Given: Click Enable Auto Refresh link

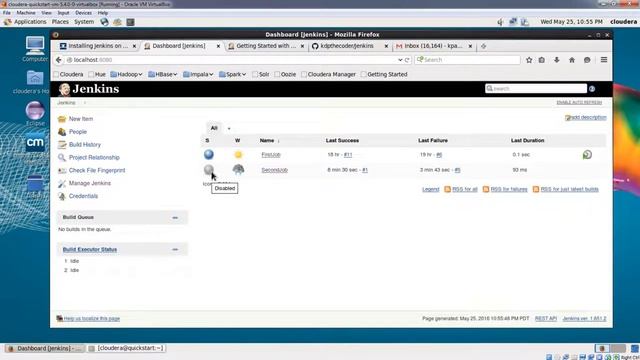Looking at the screenshot, I should [x=579, y=102].
